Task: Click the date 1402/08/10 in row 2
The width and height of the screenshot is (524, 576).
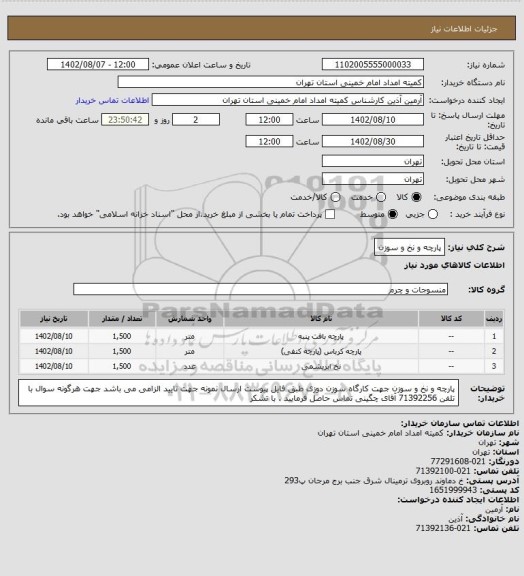Action: 54,351
